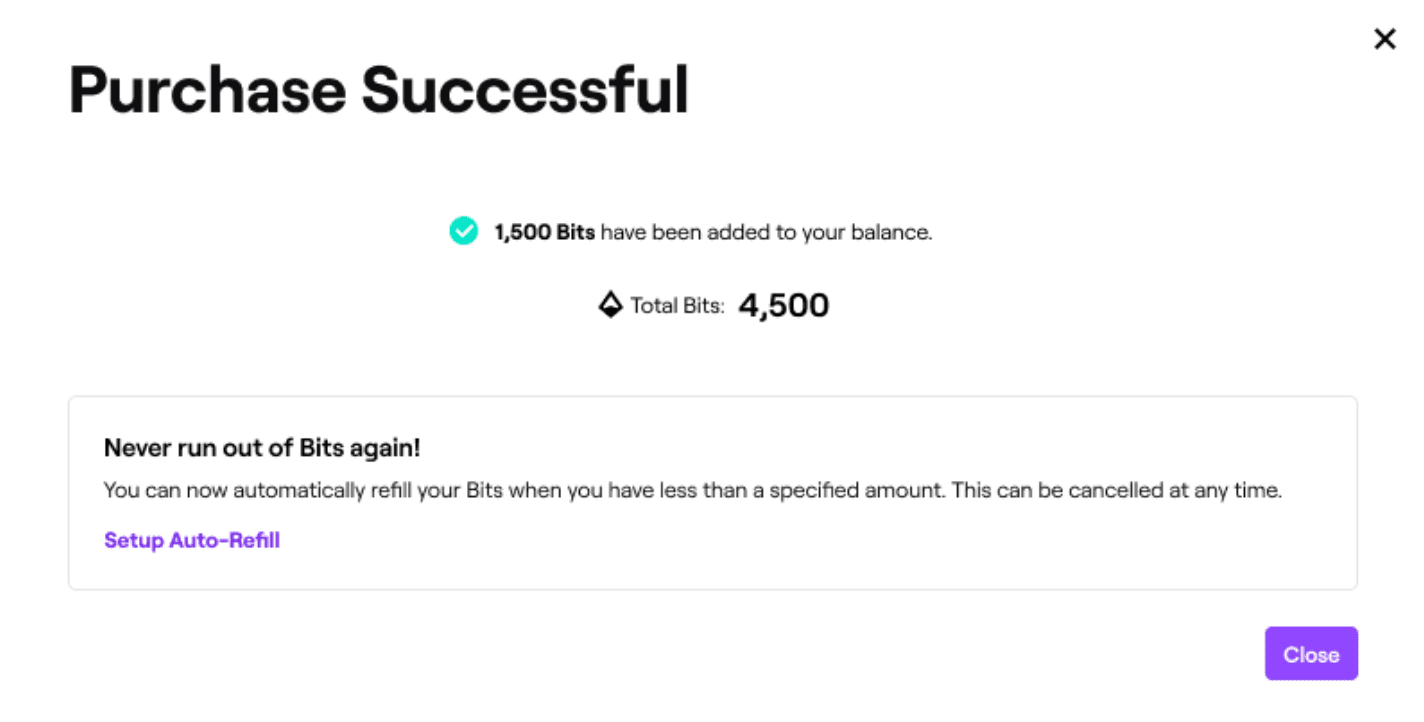Click the teal success checkmark icon

(463, 232)
